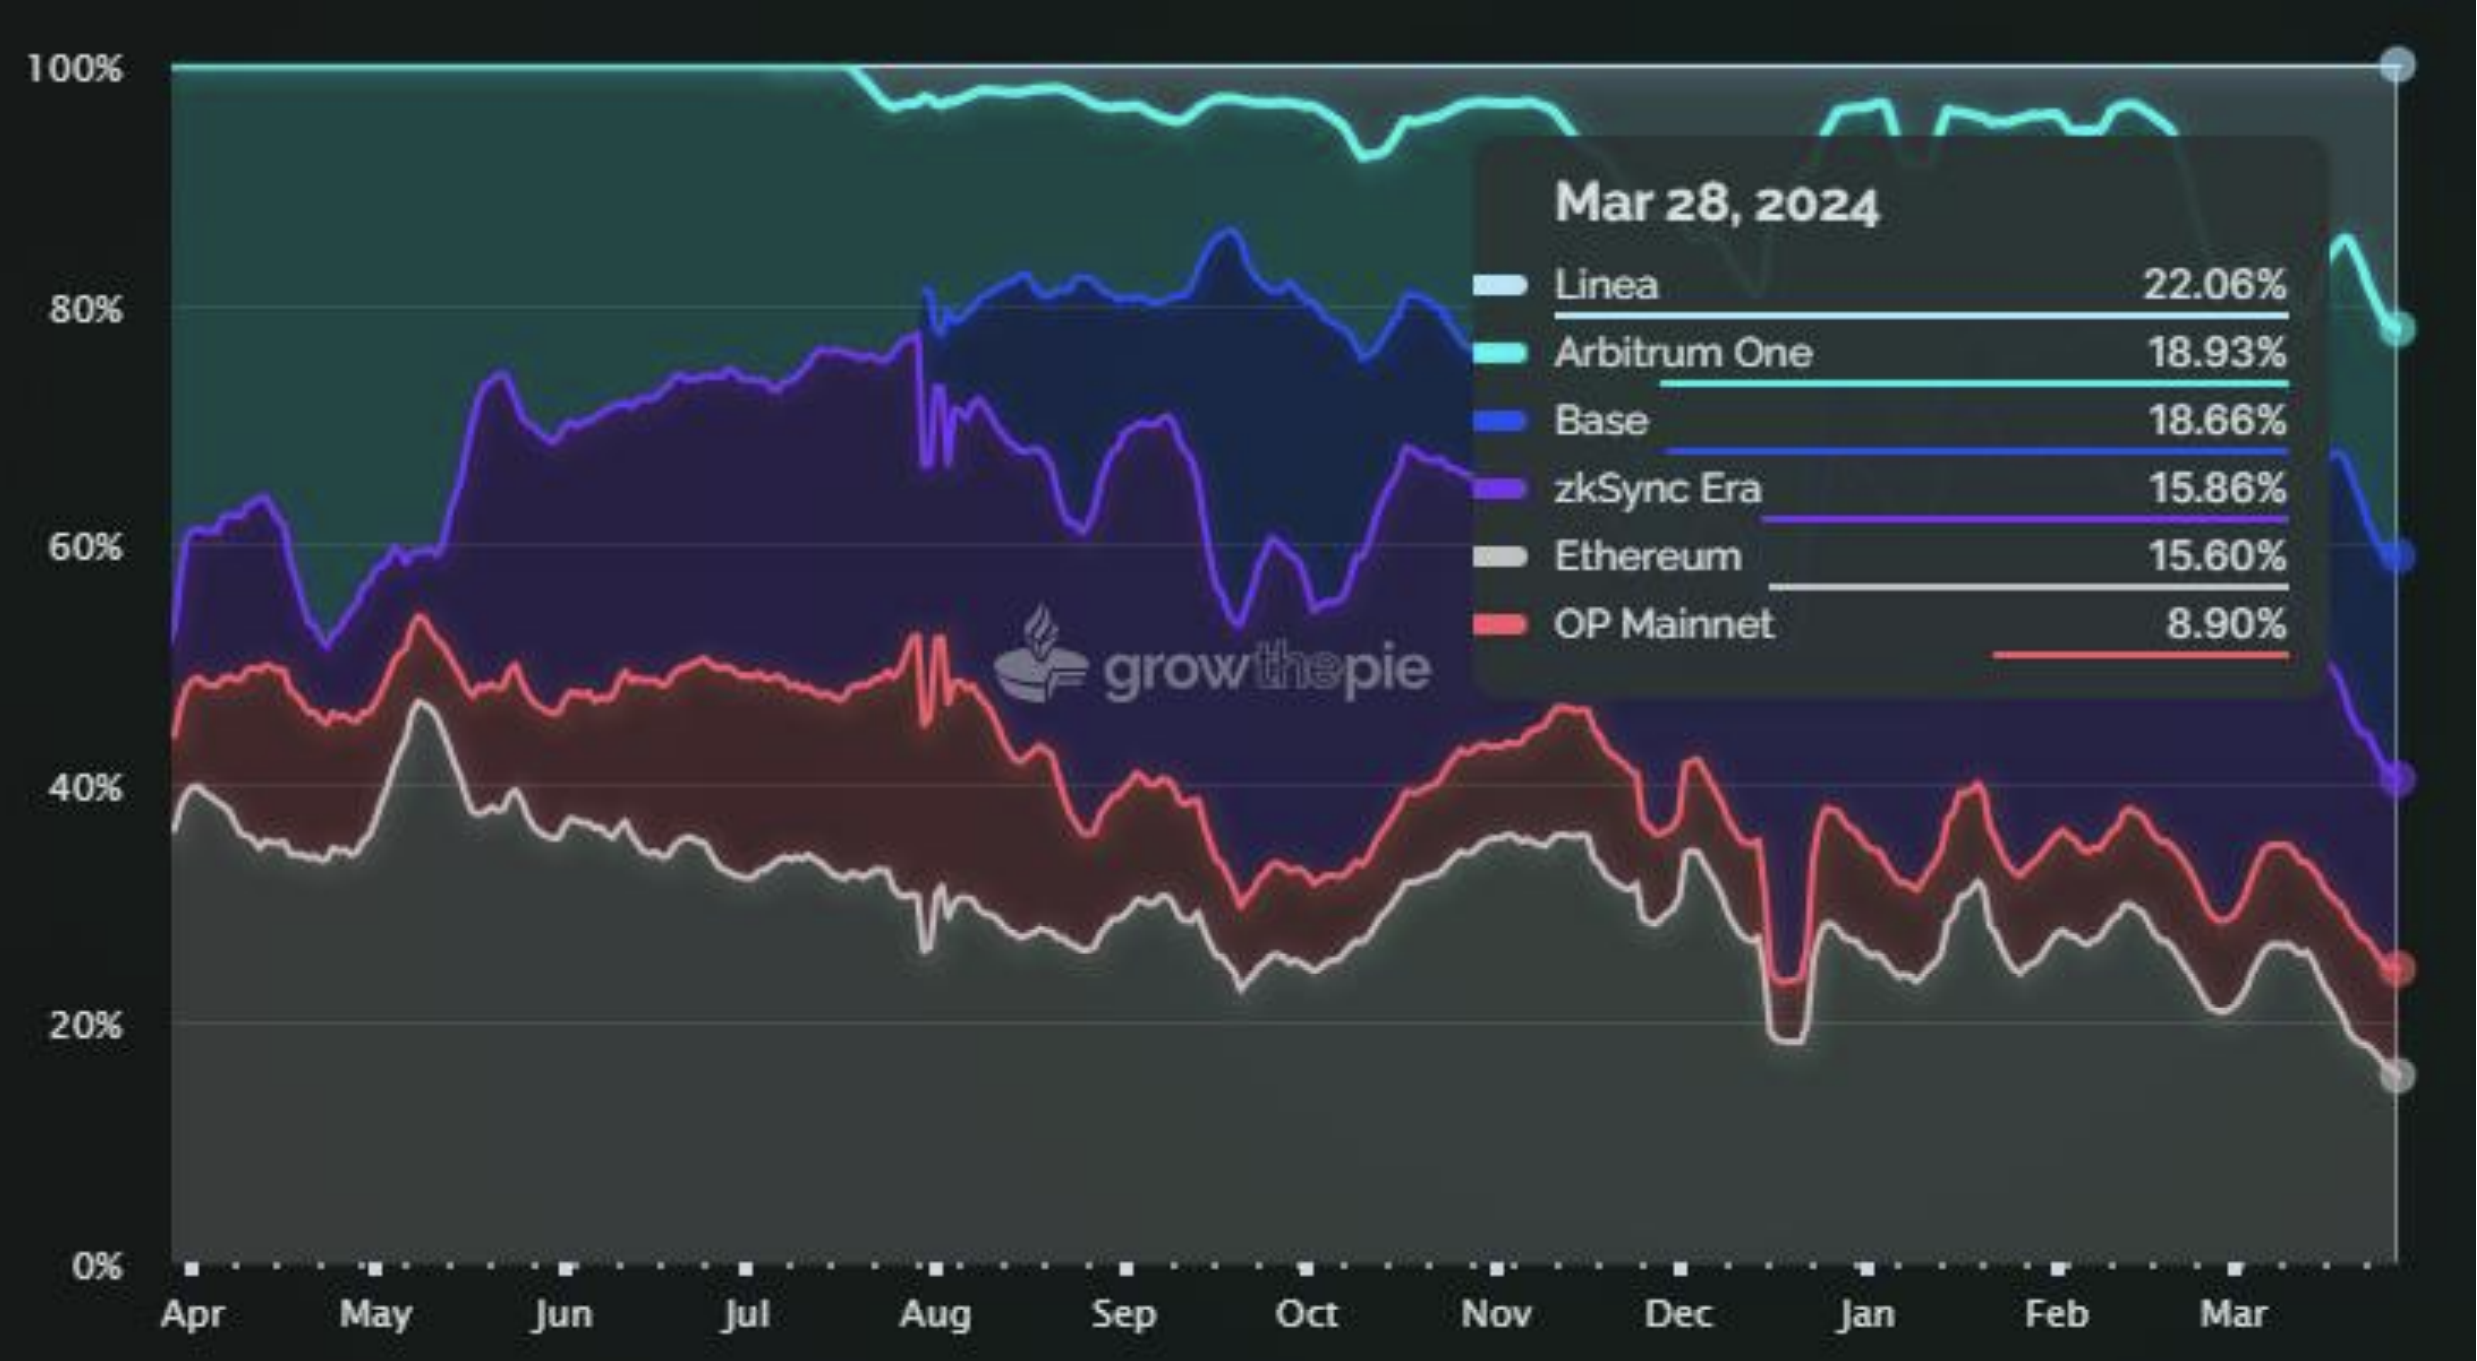2477x1361 pixels.
Task: Click the Linea label text in the tooltip
Action: 1606,285
